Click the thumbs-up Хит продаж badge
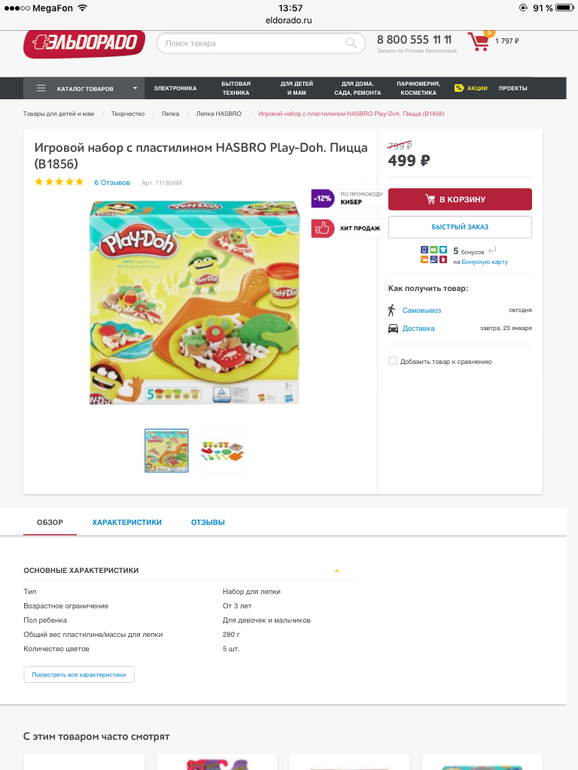The height and width of the screenshot is (770, 578). (322, 228)
